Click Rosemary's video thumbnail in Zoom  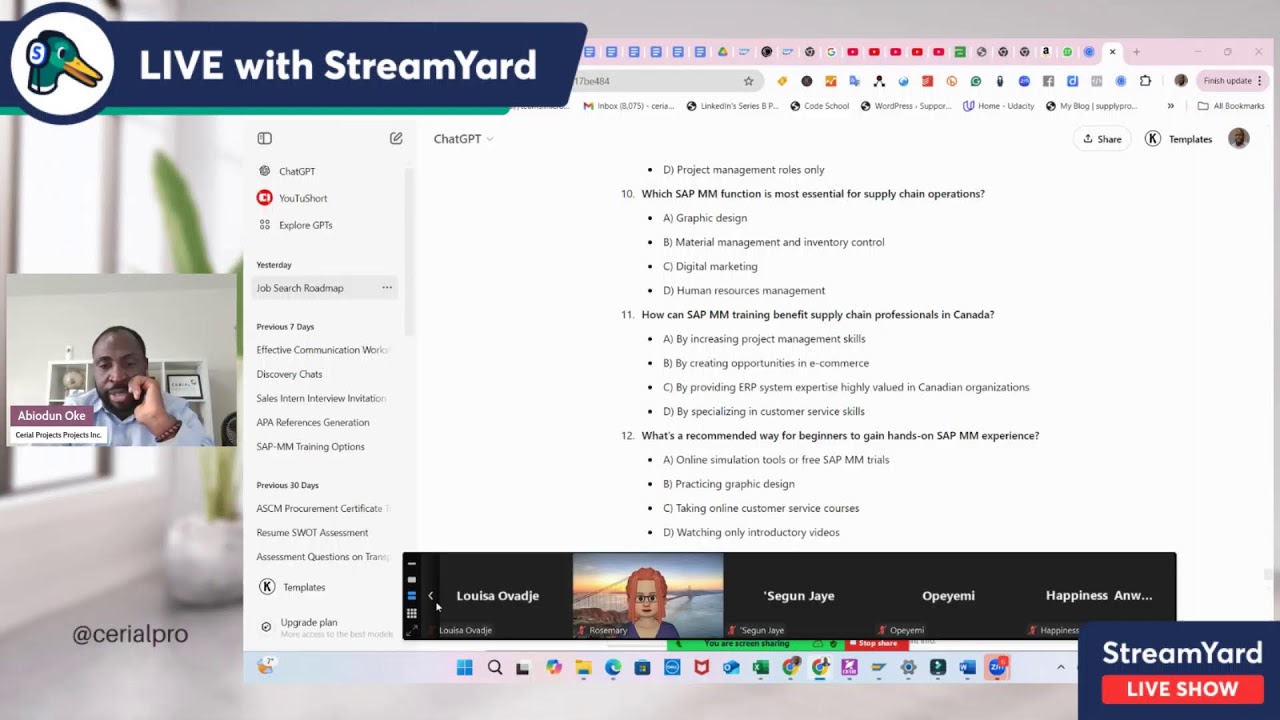pyautogui.click(x=648, y=596)
